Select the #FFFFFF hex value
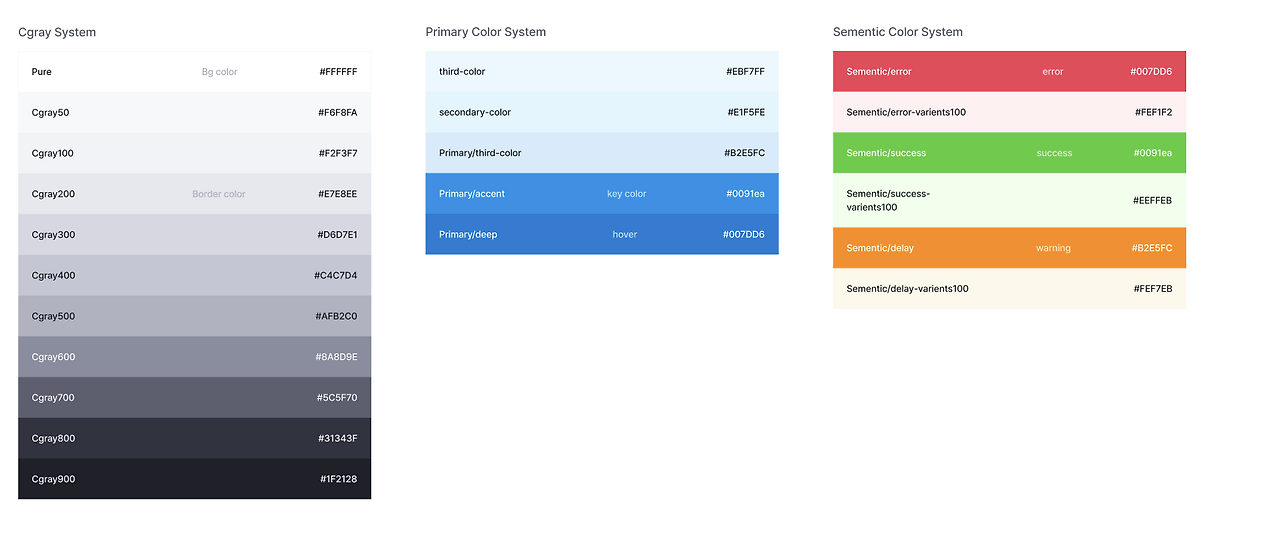Image resolution: width=1280 pixels, height=543 pixels. point(338,72)
